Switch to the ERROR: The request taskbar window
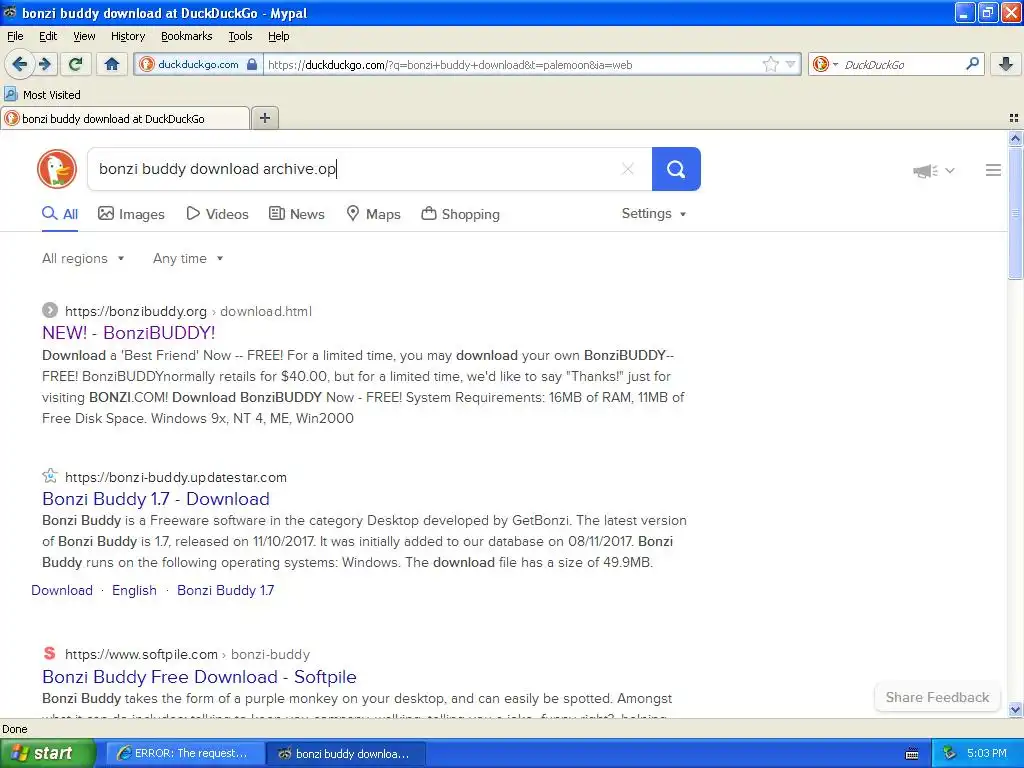 (x=185, y=753)
